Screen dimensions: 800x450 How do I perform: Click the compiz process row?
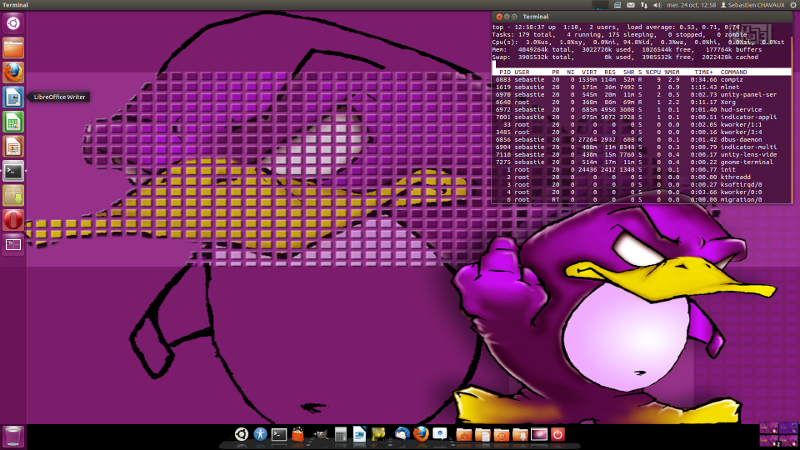[x=642, y=80]
